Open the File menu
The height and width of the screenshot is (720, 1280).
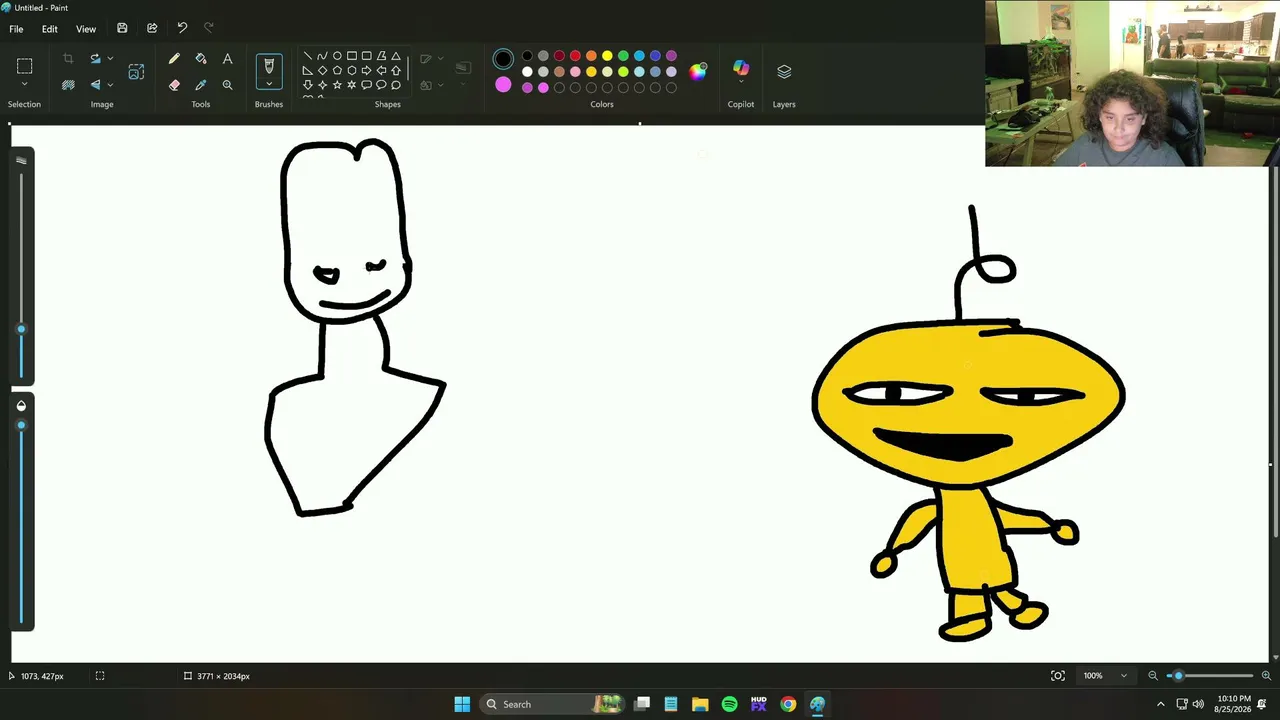(17, 29)
